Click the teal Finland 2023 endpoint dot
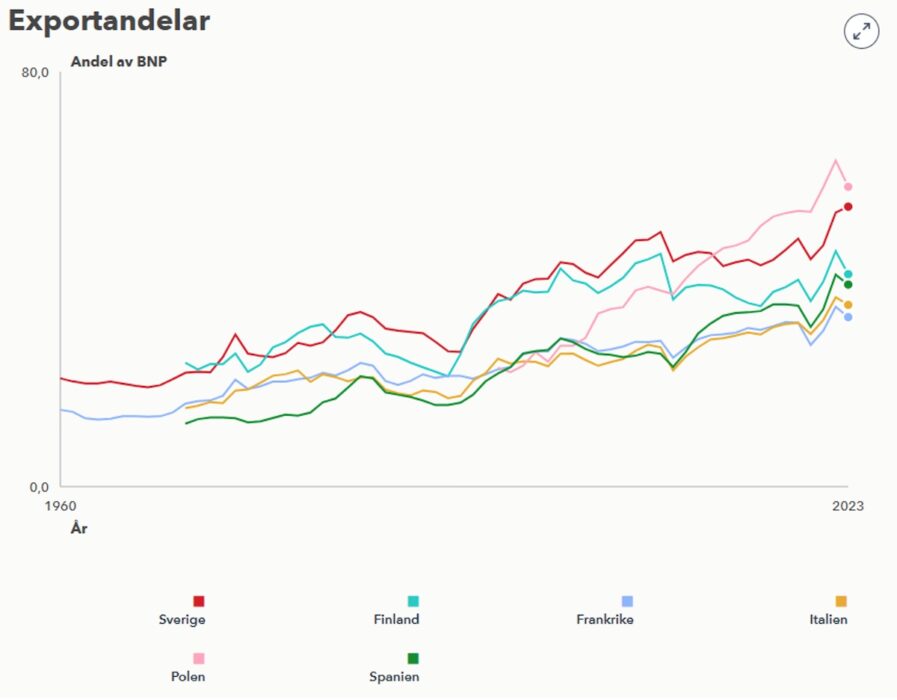 click(x=848, y=274)
